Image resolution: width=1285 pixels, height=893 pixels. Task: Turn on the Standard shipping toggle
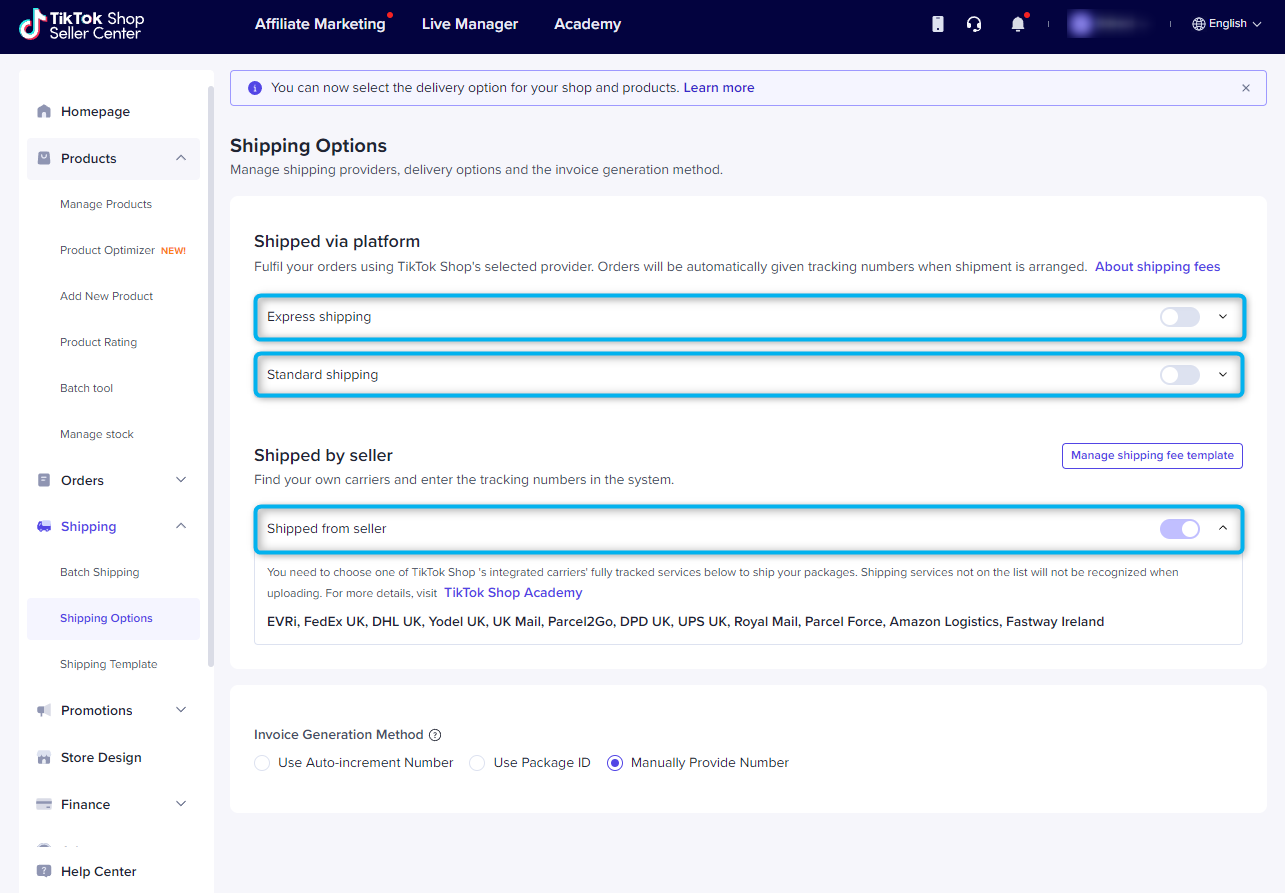tap(1179, 375)
